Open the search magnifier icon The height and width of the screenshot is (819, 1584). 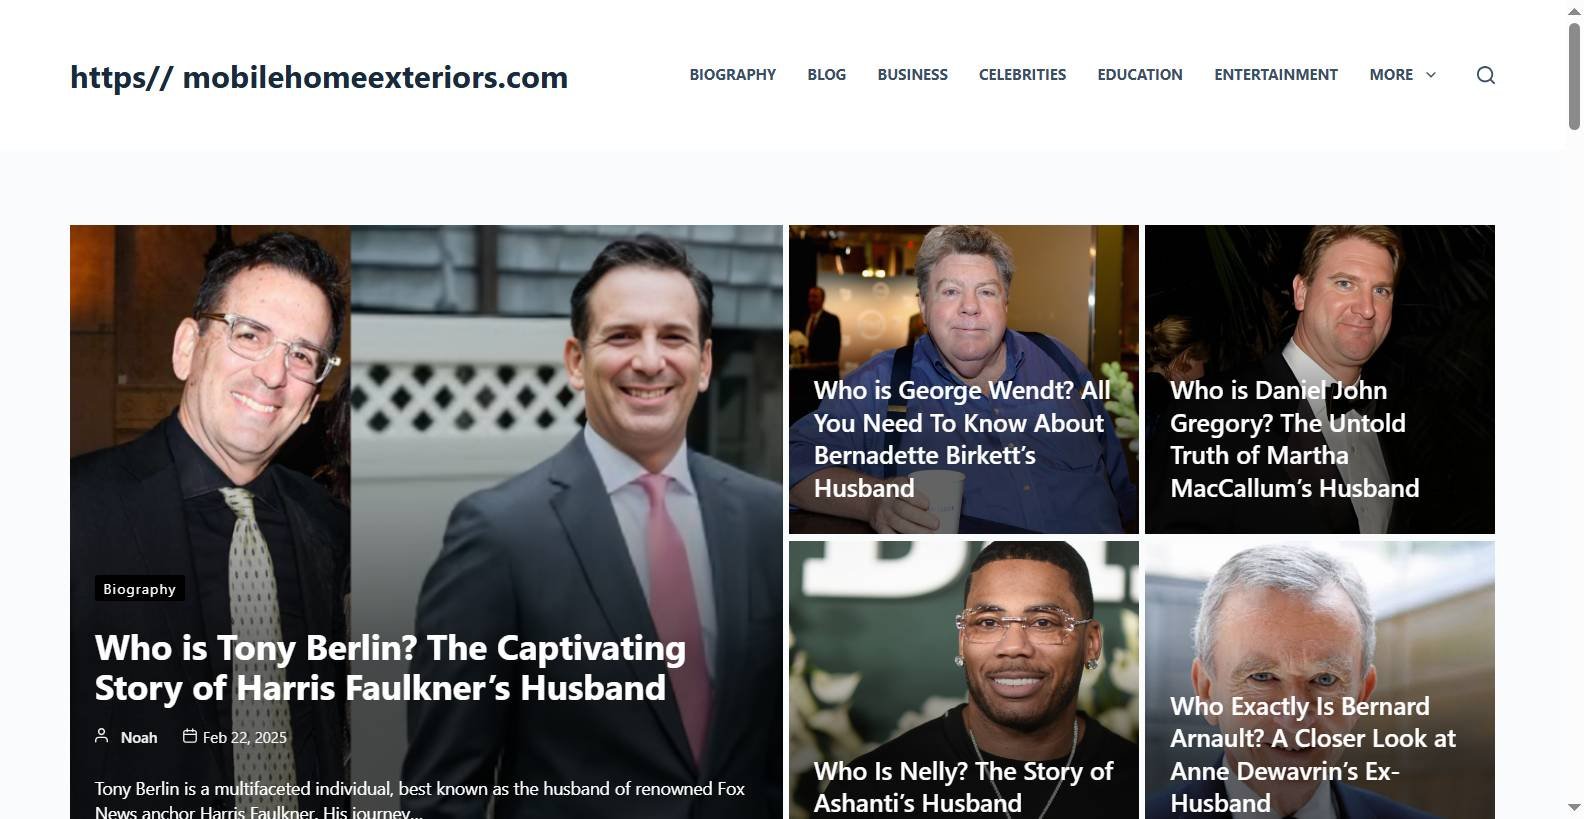(1485, 75)
